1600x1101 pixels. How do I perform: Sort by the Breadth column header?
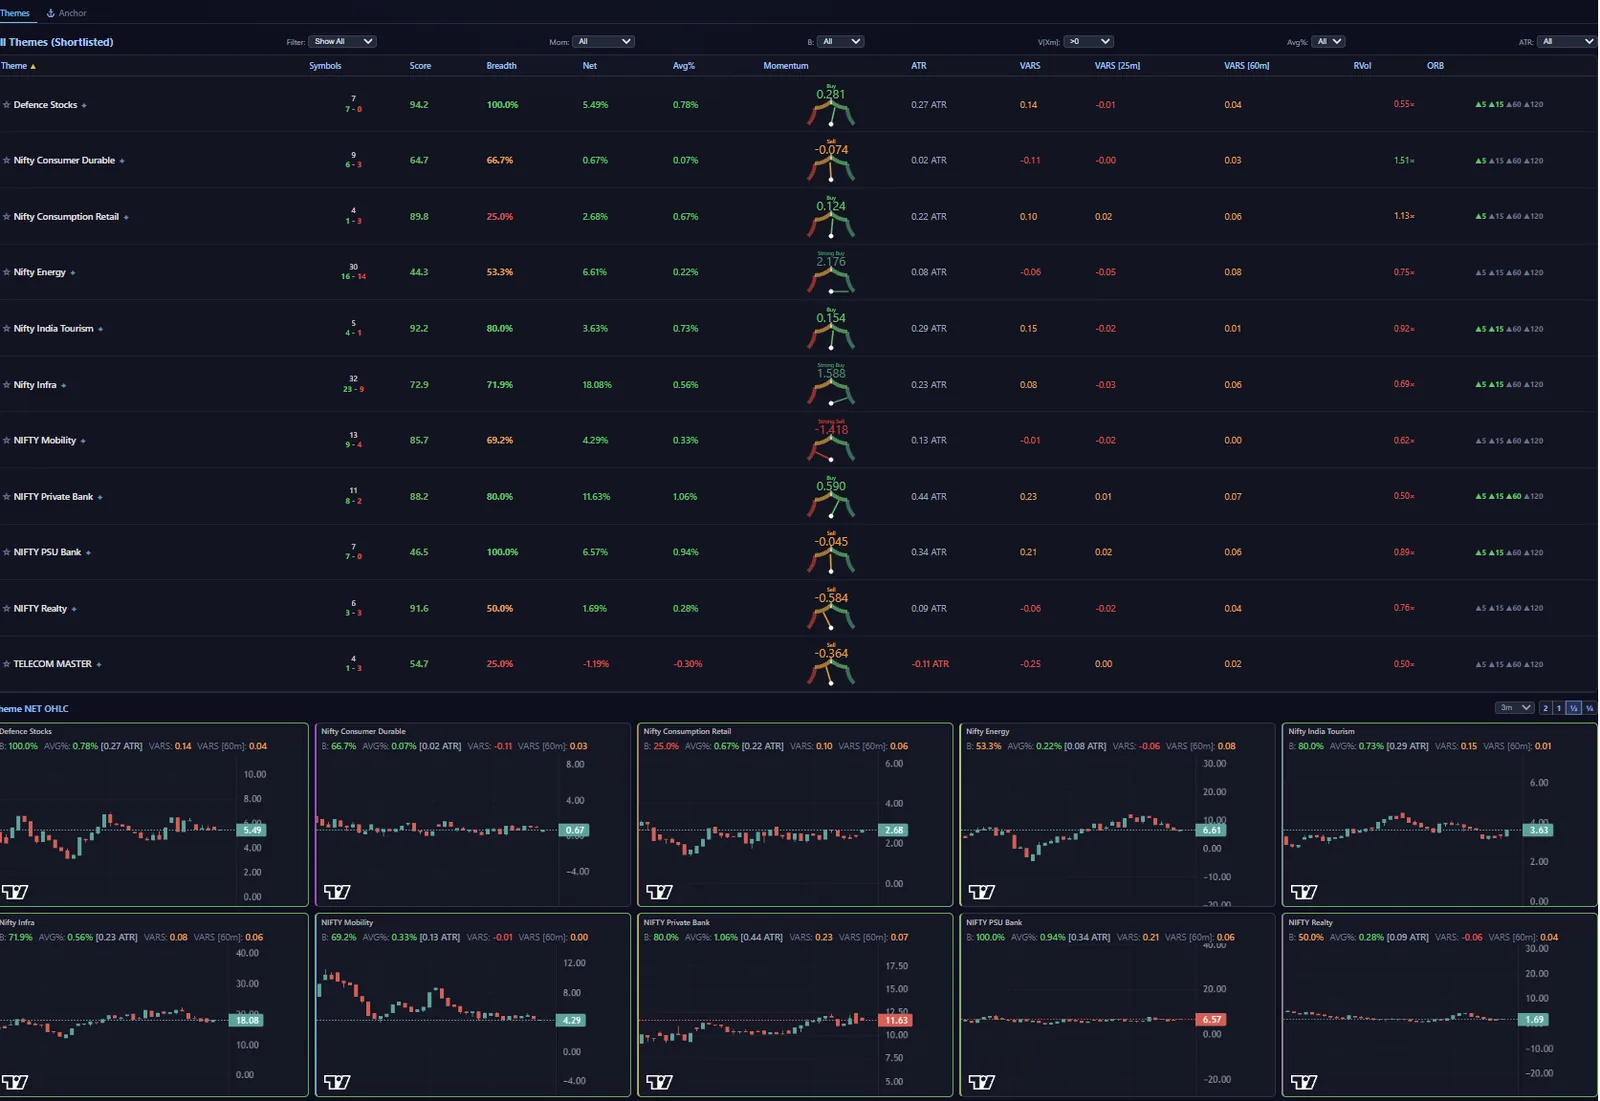click(501, 66)
